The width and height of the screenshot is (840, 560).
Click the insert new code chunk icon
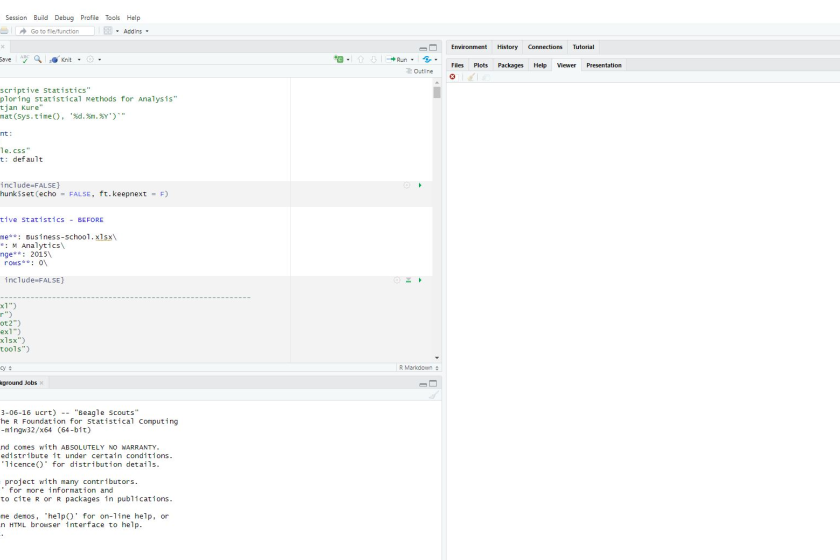pyautogui.click(x=341, y=59)
